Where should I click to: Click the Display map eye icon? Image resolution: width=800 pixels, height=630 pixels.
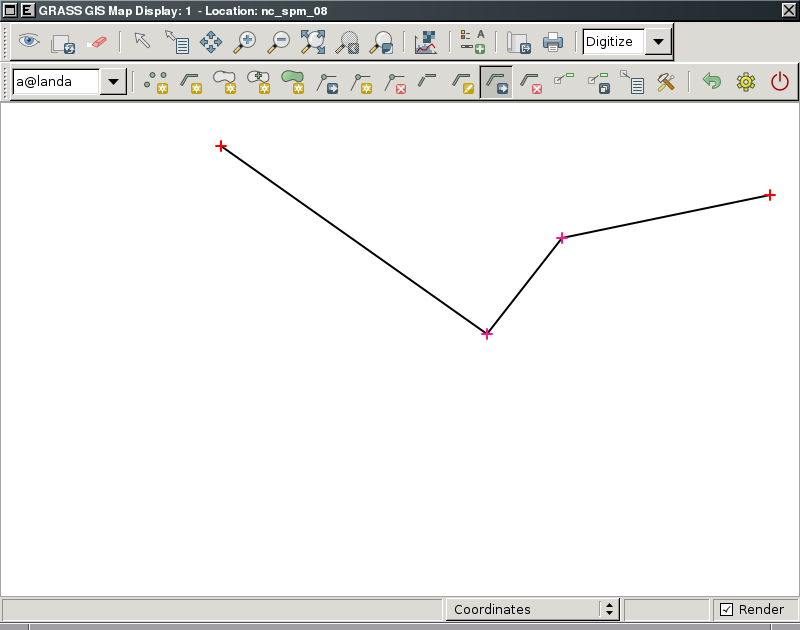[x=29, y=41]
